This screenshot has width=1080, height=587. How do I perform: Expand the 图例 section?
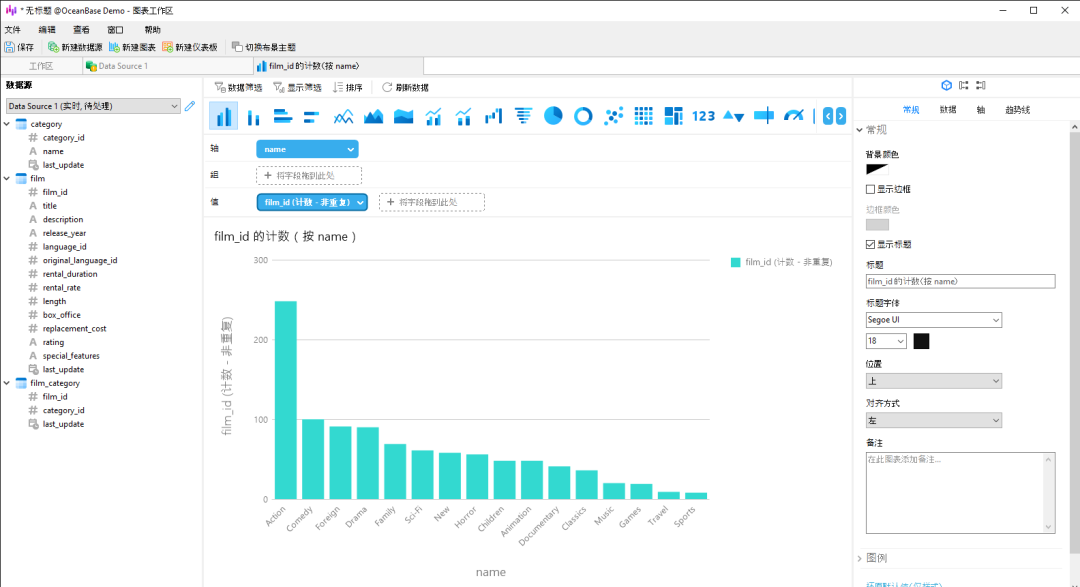[x=860, y=558]
